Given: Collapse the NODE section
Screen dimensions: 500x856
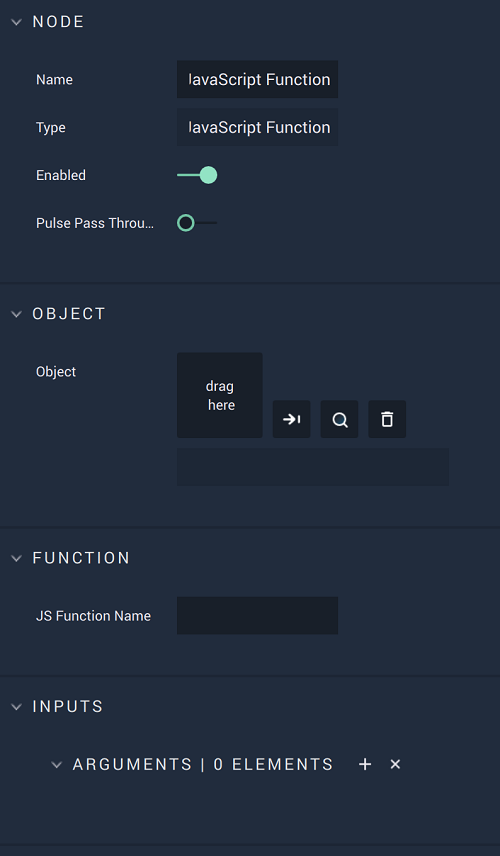Looking at the screenshot, I should (x=16, y=22).
